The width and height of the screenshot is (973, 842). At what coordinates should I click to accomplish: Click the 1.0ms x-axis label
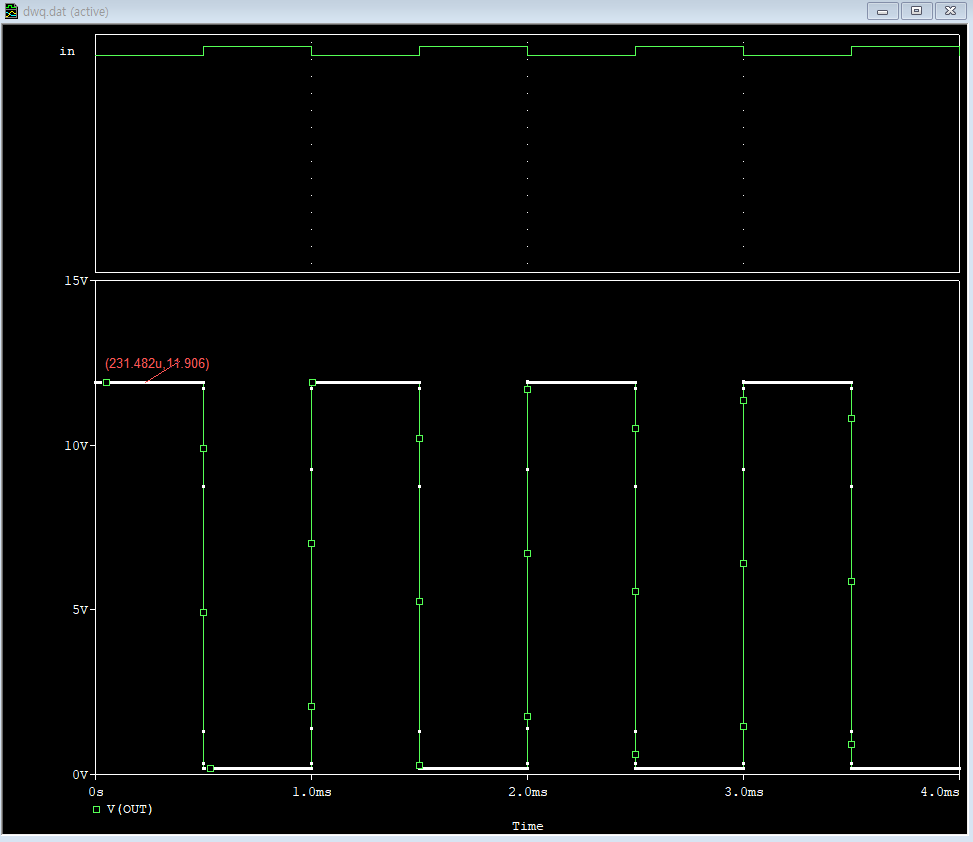tap(312, 792)
